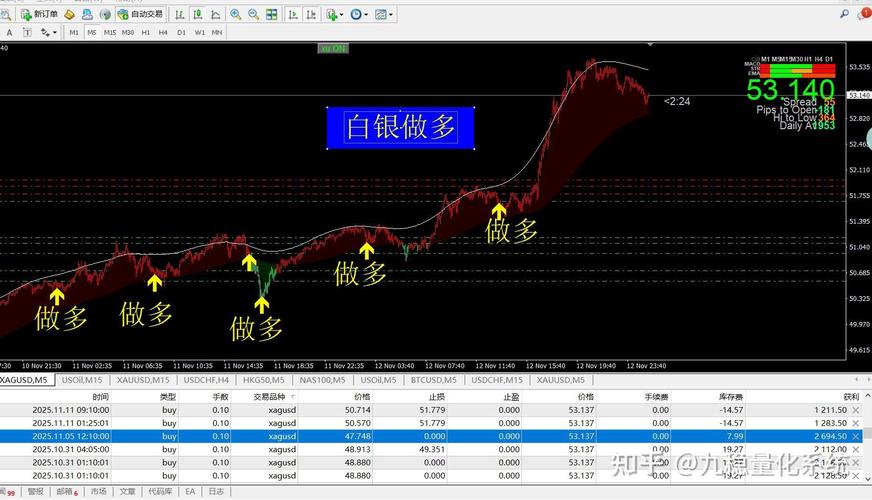Viewport: 872px width, 500px height.
Task: Switch timeframe to M5
Action: (92, 33)
